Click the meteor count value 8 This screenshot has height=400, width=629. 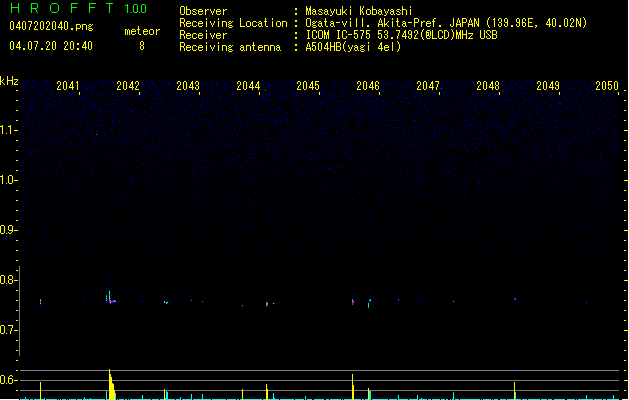tap(142, 46)
